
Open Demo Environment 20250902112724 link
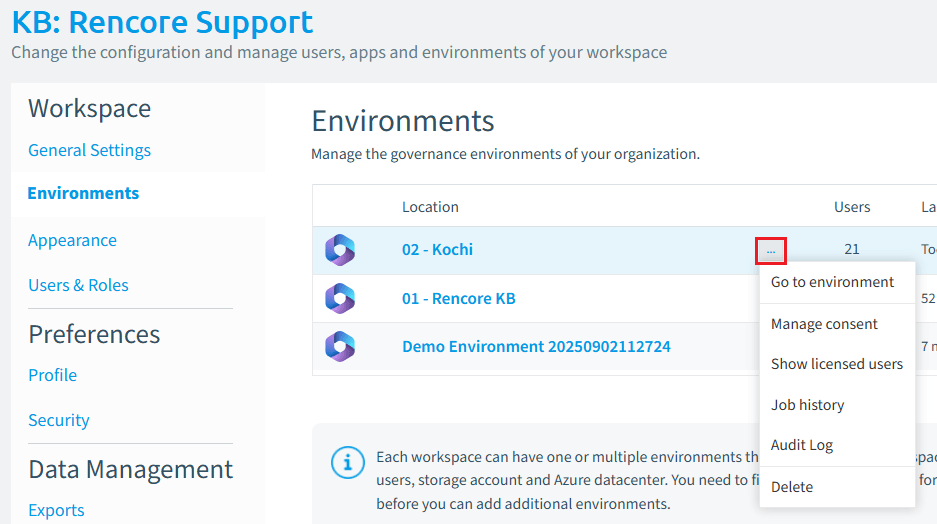point(536,347)
